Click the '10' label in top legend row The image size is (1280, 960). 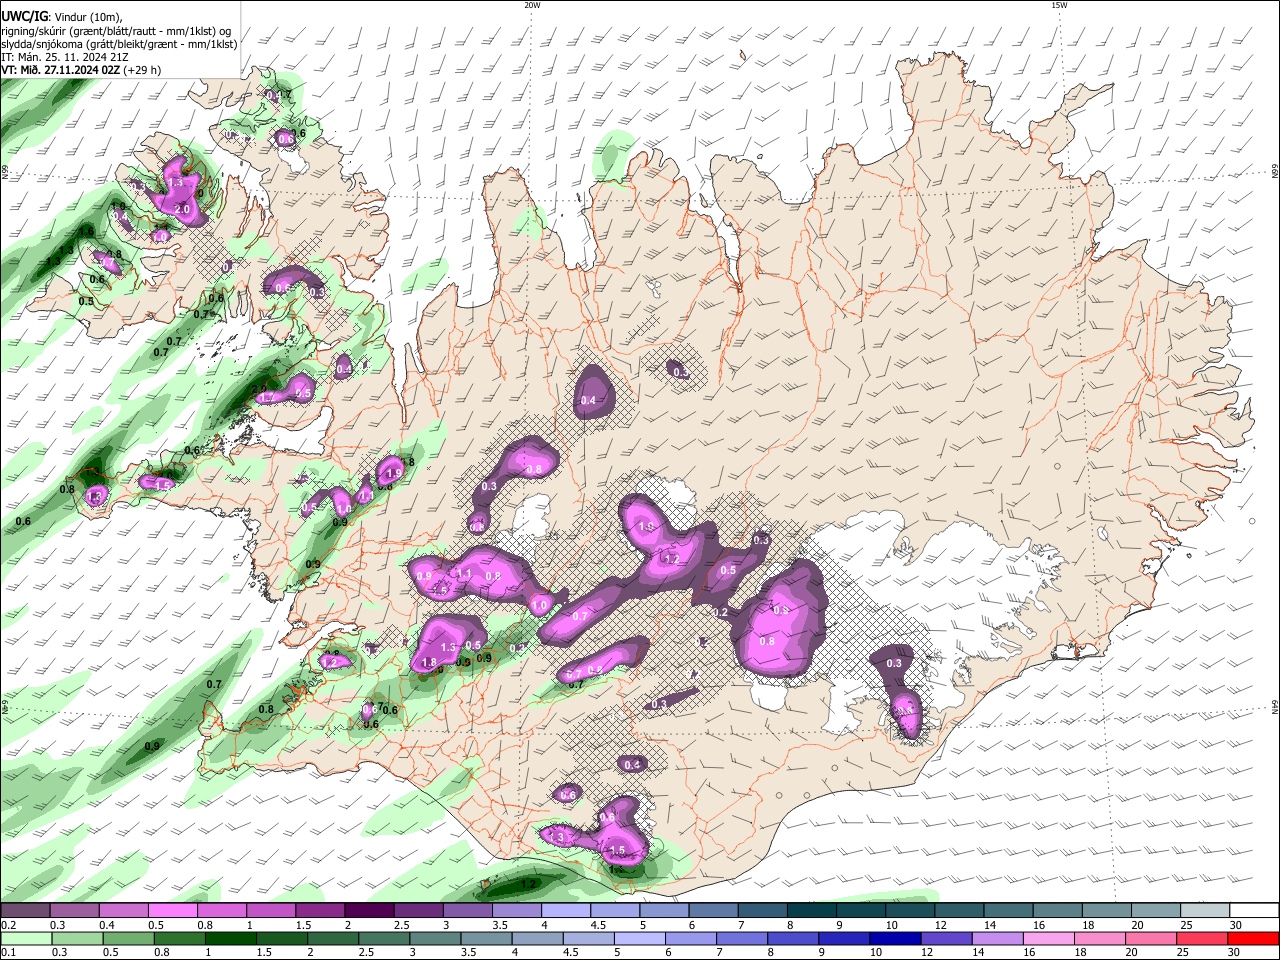[892, 925]
